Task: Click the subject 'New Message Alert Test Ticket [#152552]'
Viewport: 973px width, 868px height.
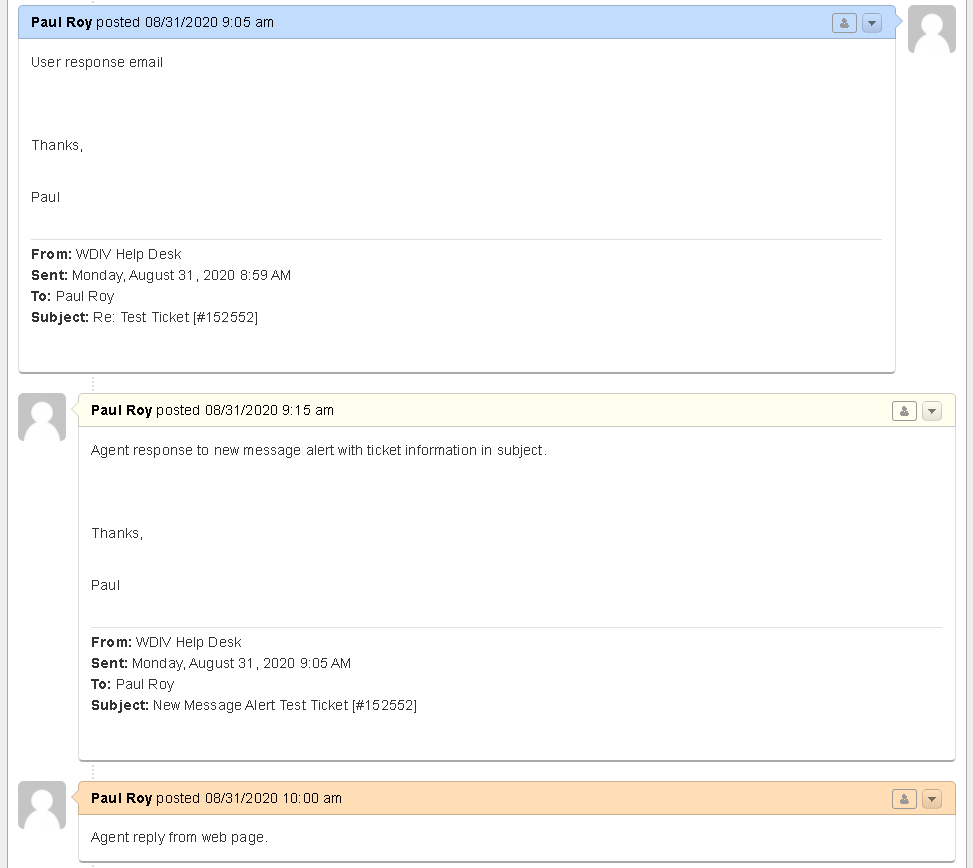Action: click(x=284, y=705)
